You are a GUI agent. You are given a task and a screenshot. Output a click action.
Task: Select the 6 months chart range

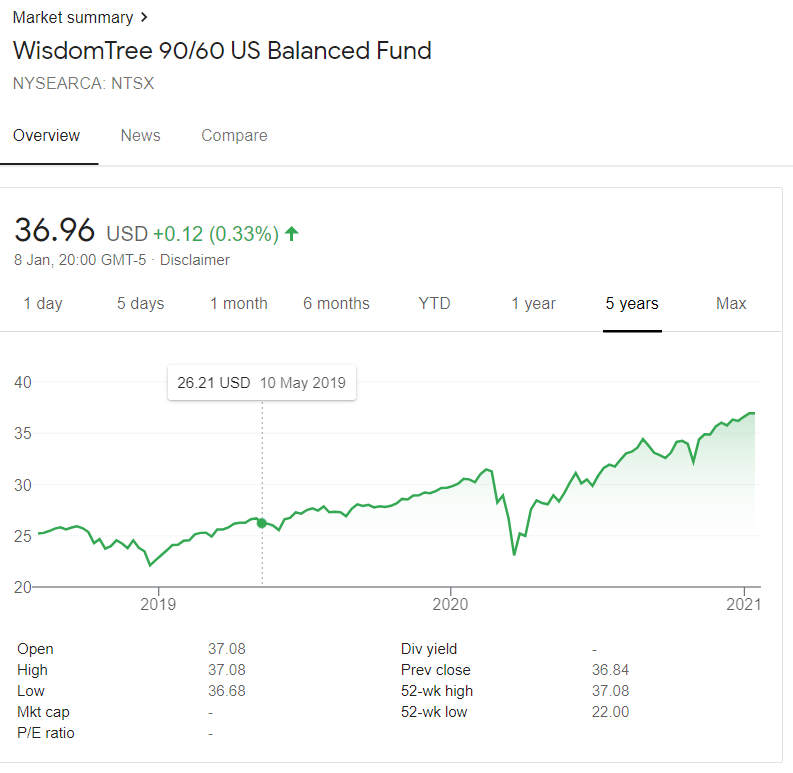[x=336, y=304]
